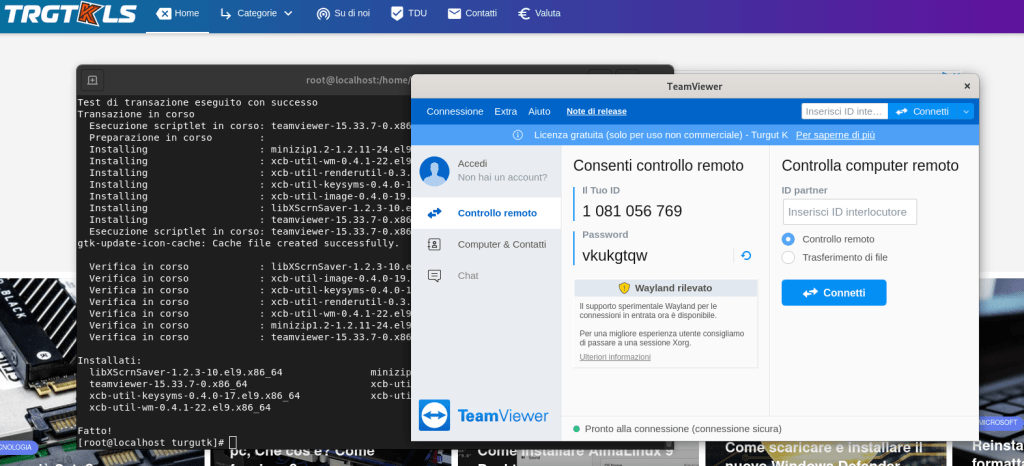This screenshot has width=1024, height=466.
Task: Open the Extra menu
Action: (505, 111)
